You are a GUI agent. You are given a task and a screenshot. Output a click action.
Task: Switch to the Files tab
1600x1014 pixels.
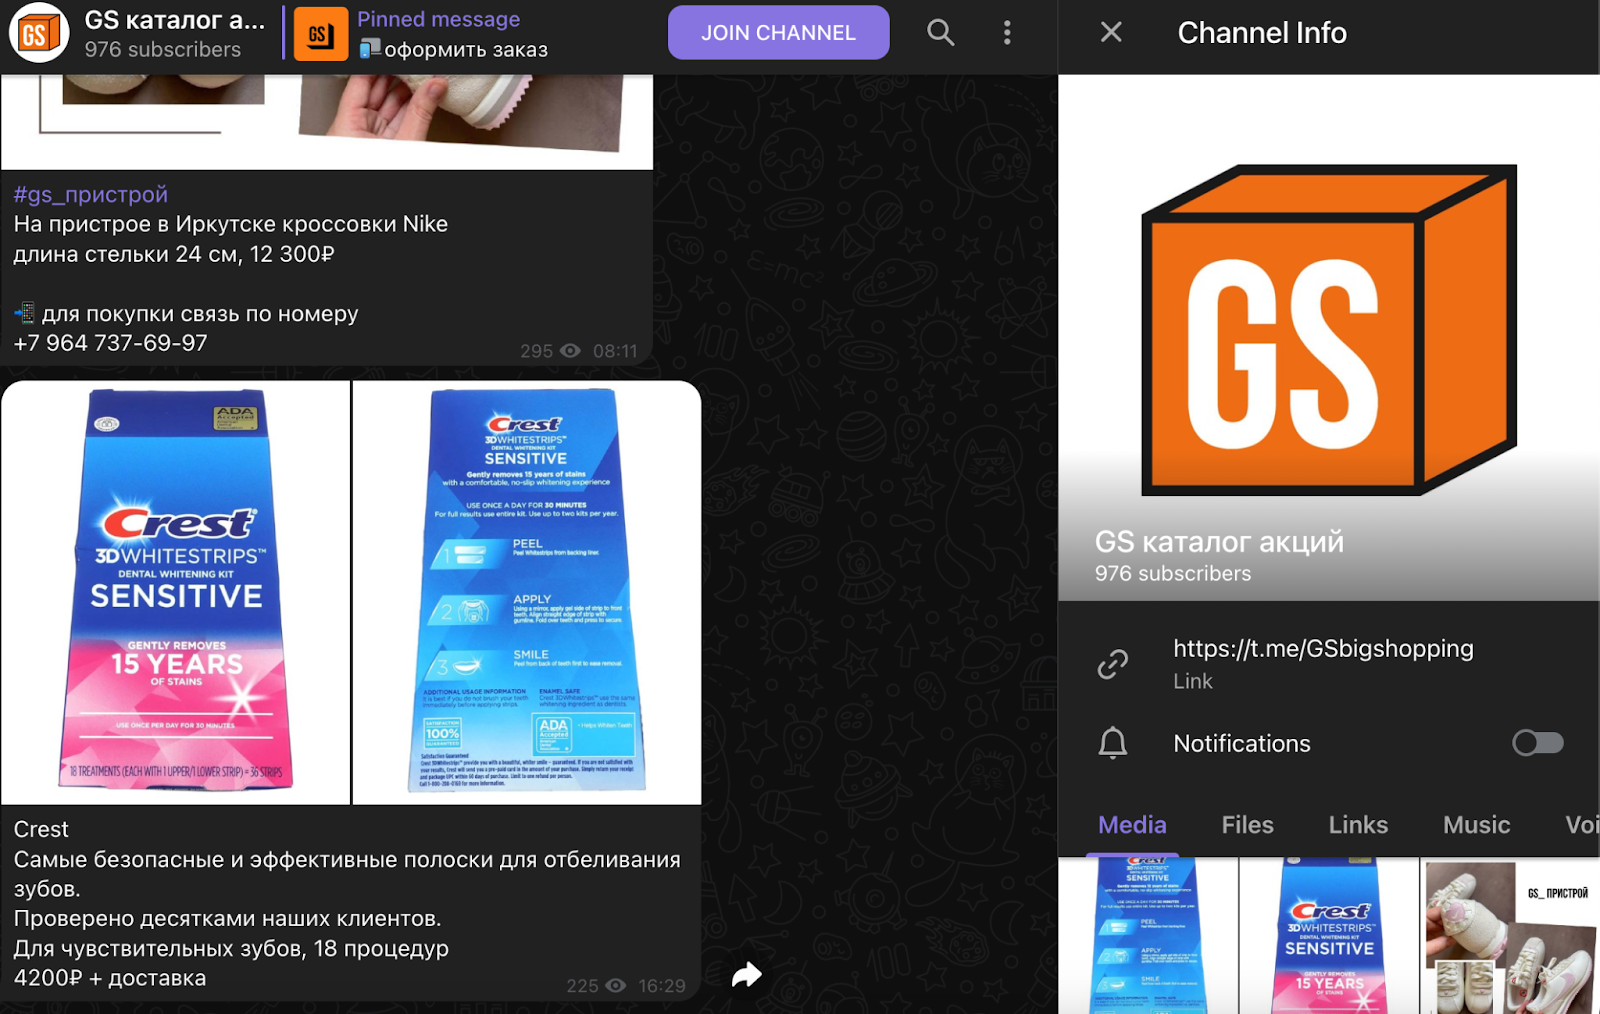1247,825
